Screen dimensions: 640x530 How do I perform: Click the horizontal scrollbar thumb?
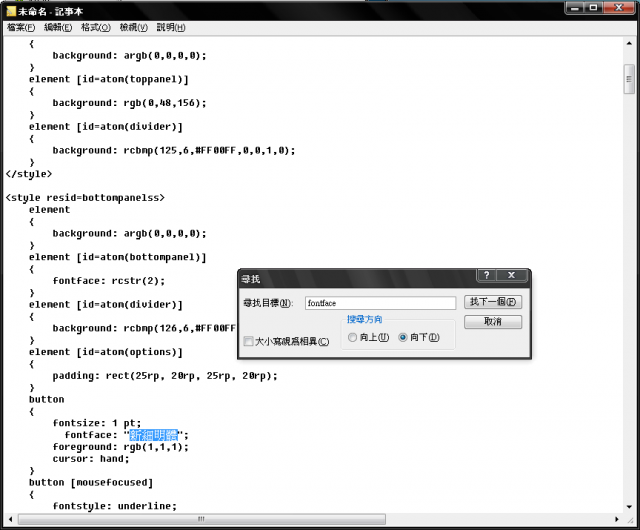click(202, 519)
